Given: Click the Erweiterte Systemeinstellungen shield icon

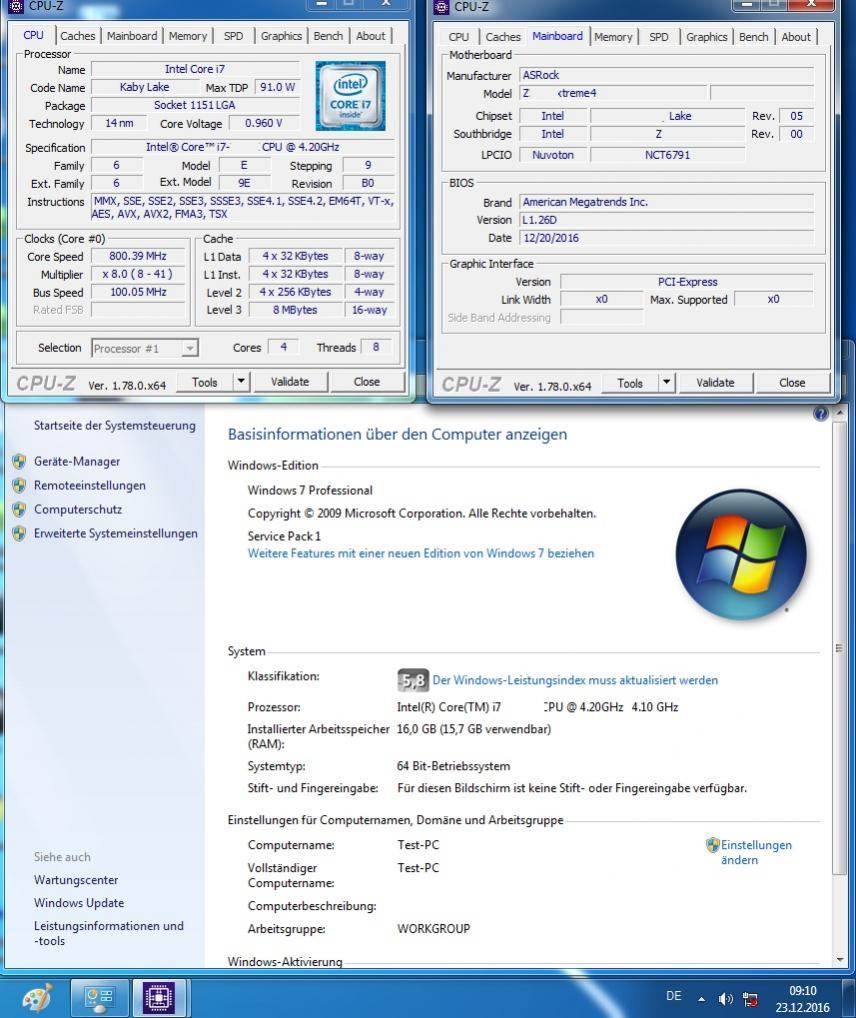Looking at the screenshot, I should click(x=19, y=534).
